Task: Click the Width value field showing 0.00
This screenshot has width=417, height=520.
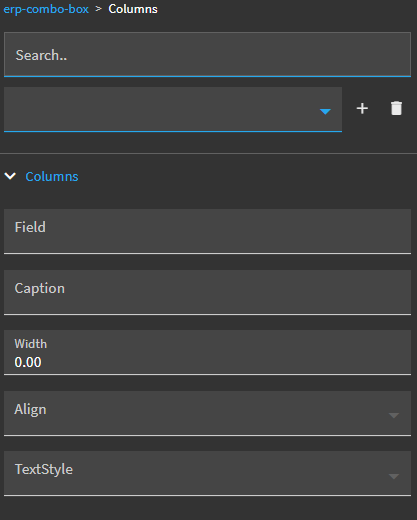Action: [x=207, y=353]
